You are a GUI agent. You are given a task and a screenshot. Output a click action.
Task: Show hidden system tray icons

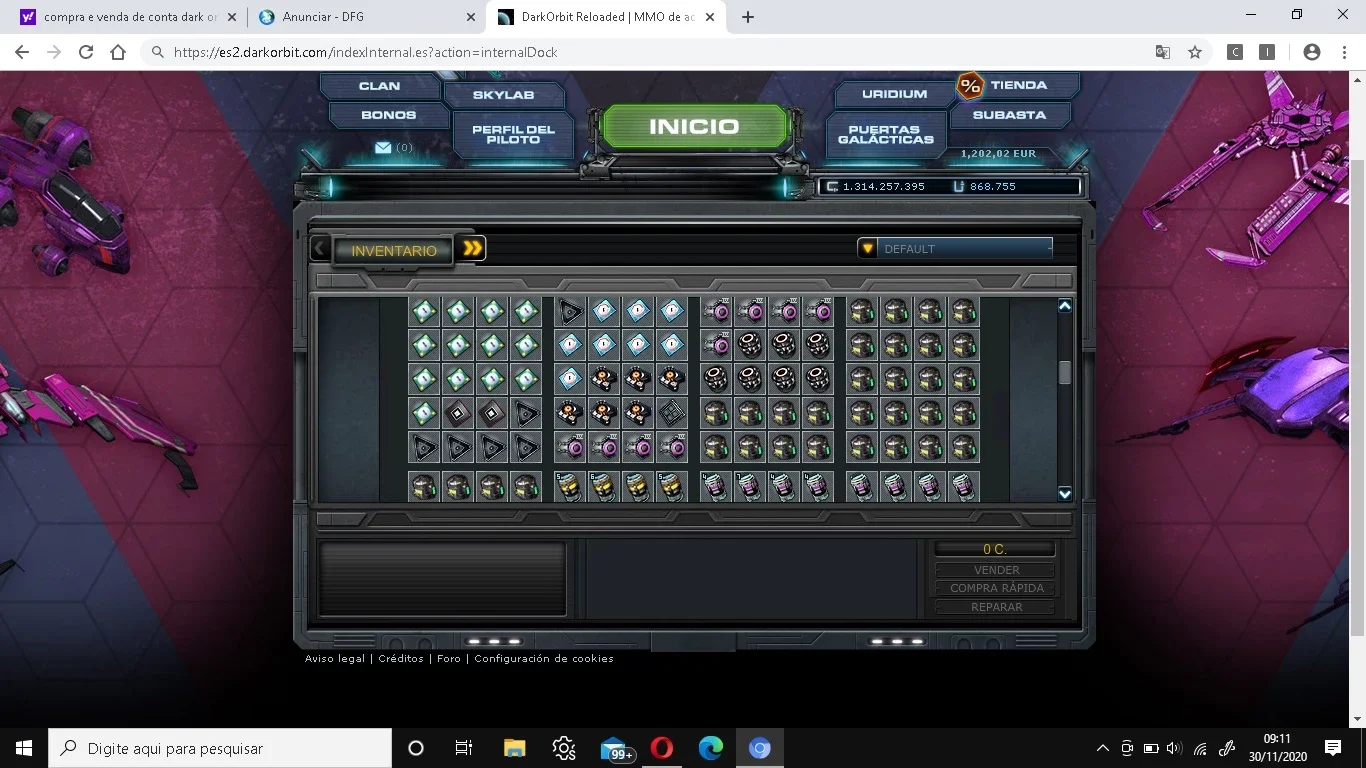[x=1103, y=748]
